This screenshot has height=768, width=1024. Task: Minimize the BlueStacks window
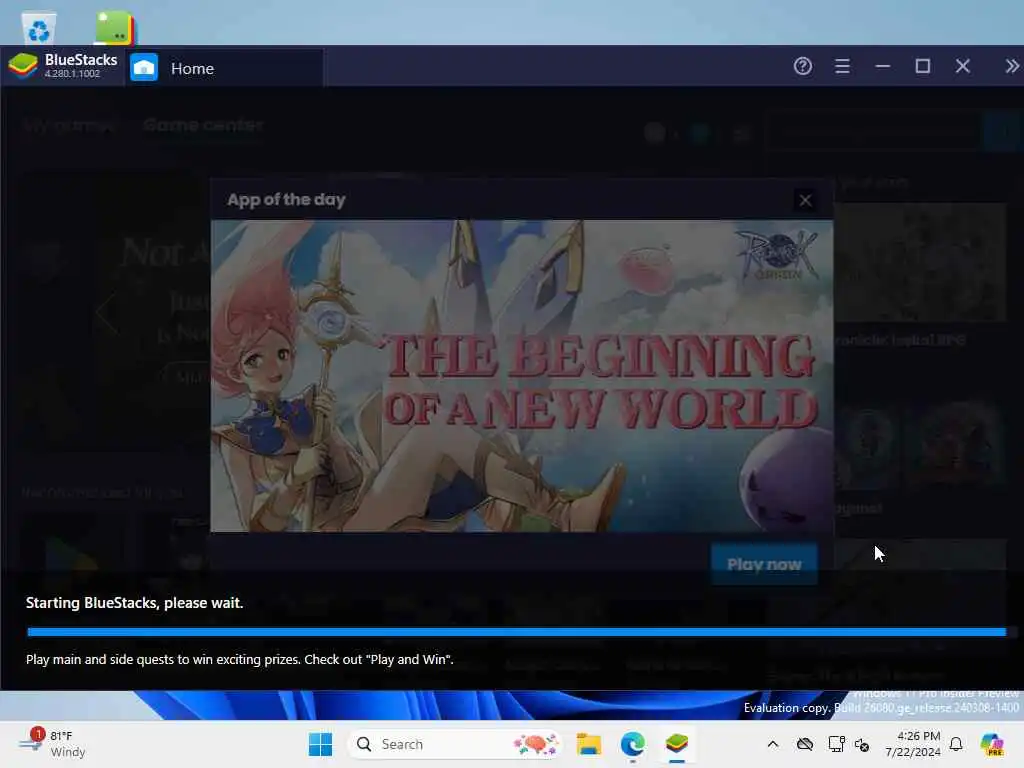883,66
